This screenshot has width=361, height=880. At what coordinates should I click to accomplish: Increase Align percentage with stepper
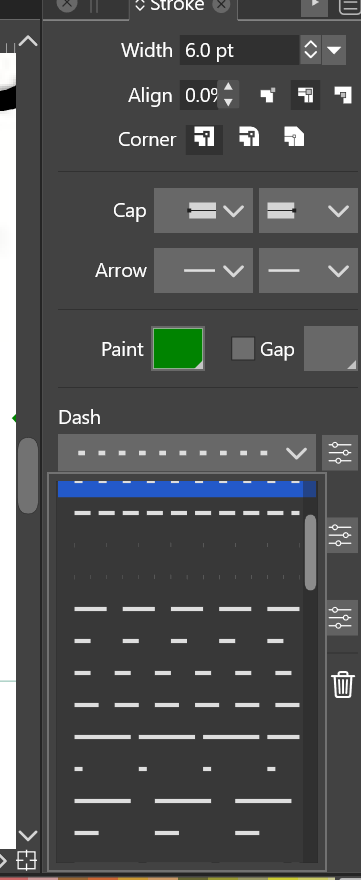click(x=228, y=88)
